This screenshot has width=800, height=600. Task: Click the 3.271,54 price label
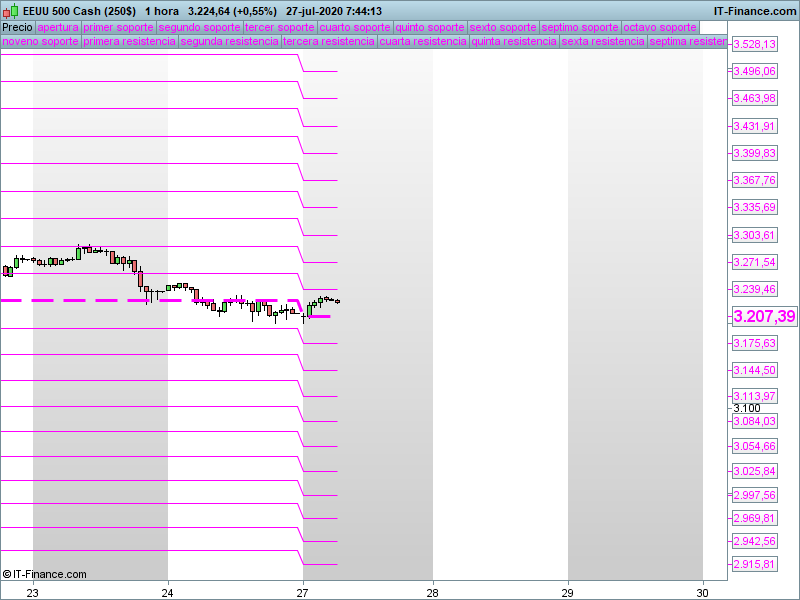coord(755,262)
